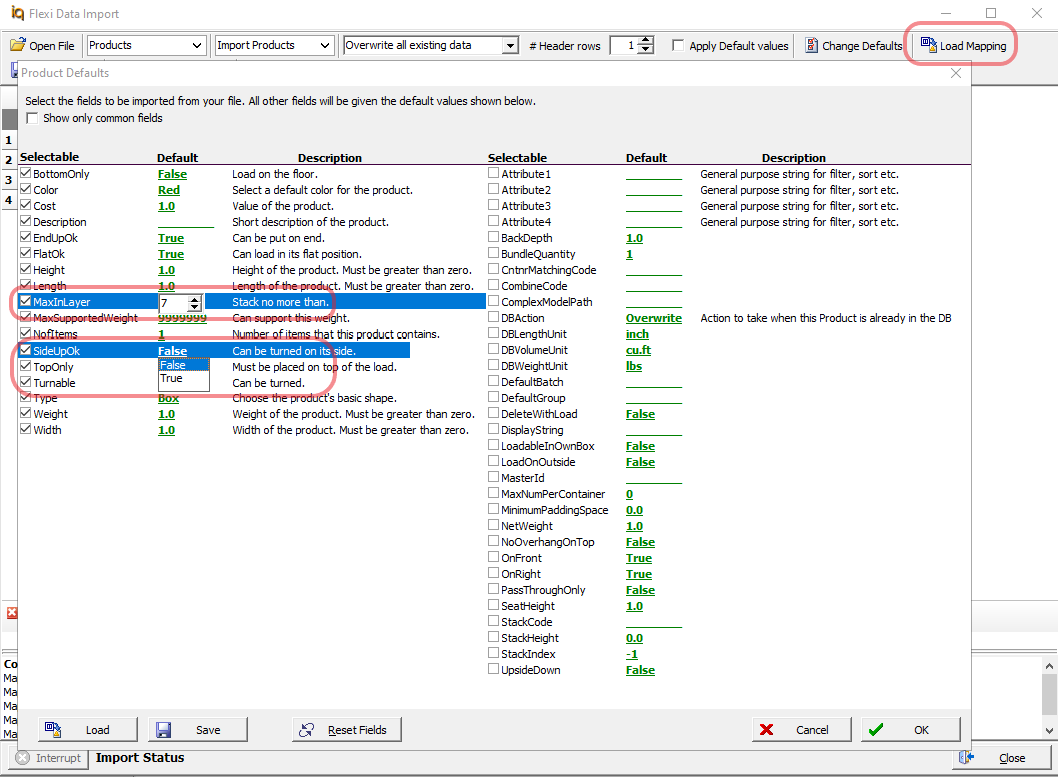Screen dimensions: 1058x777
Task: Click the red X Cancel icon
Action: [x=767, y=729]
